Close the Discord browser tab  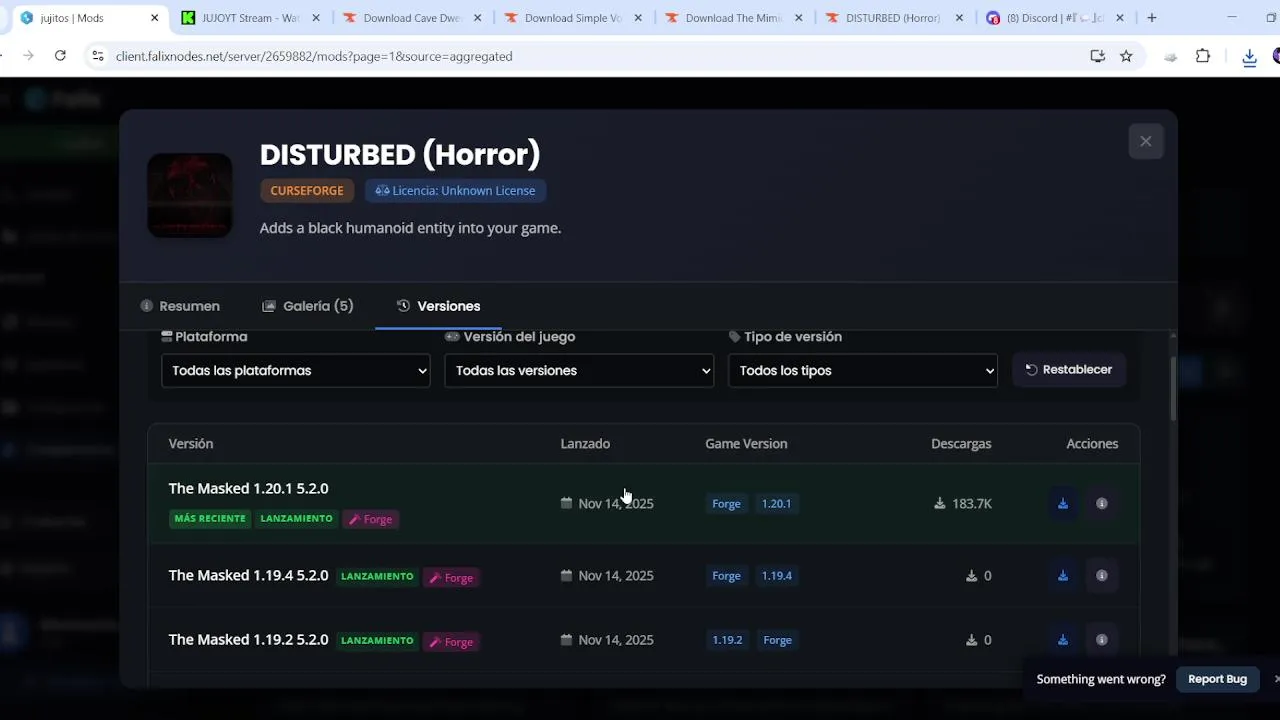1120,18
